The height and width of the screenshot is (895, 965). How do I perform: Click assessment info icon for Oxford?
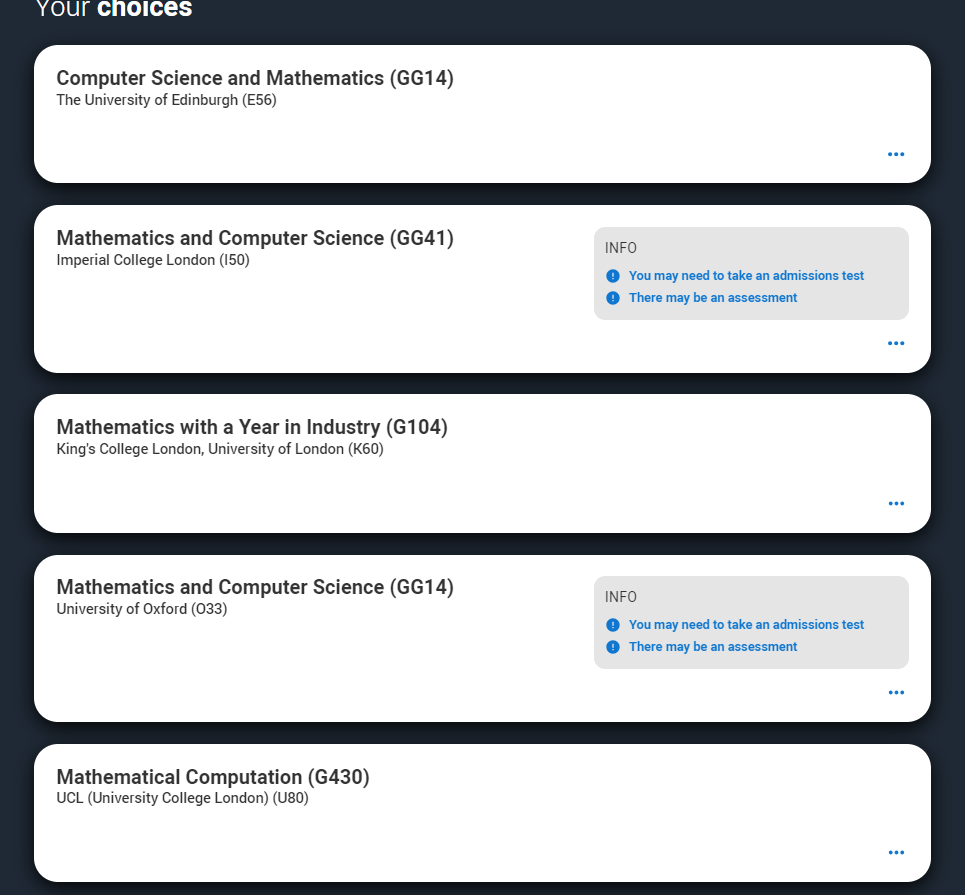tap(613, 647)
